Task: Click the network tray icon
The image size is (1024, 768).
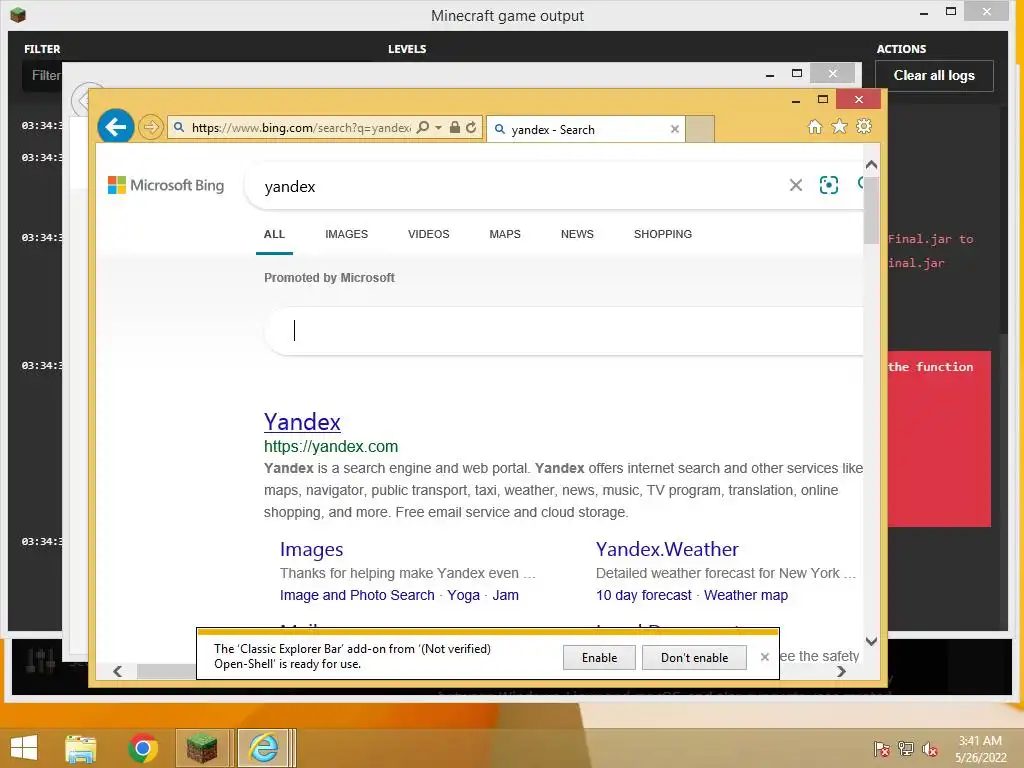Action: pyautogui.click(x=906, y=748)
